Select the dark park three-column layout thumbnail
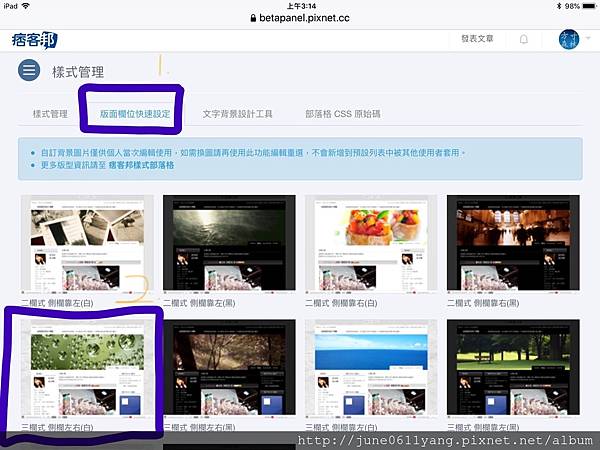This screenshot has width=600, height=450. [513, 367]
